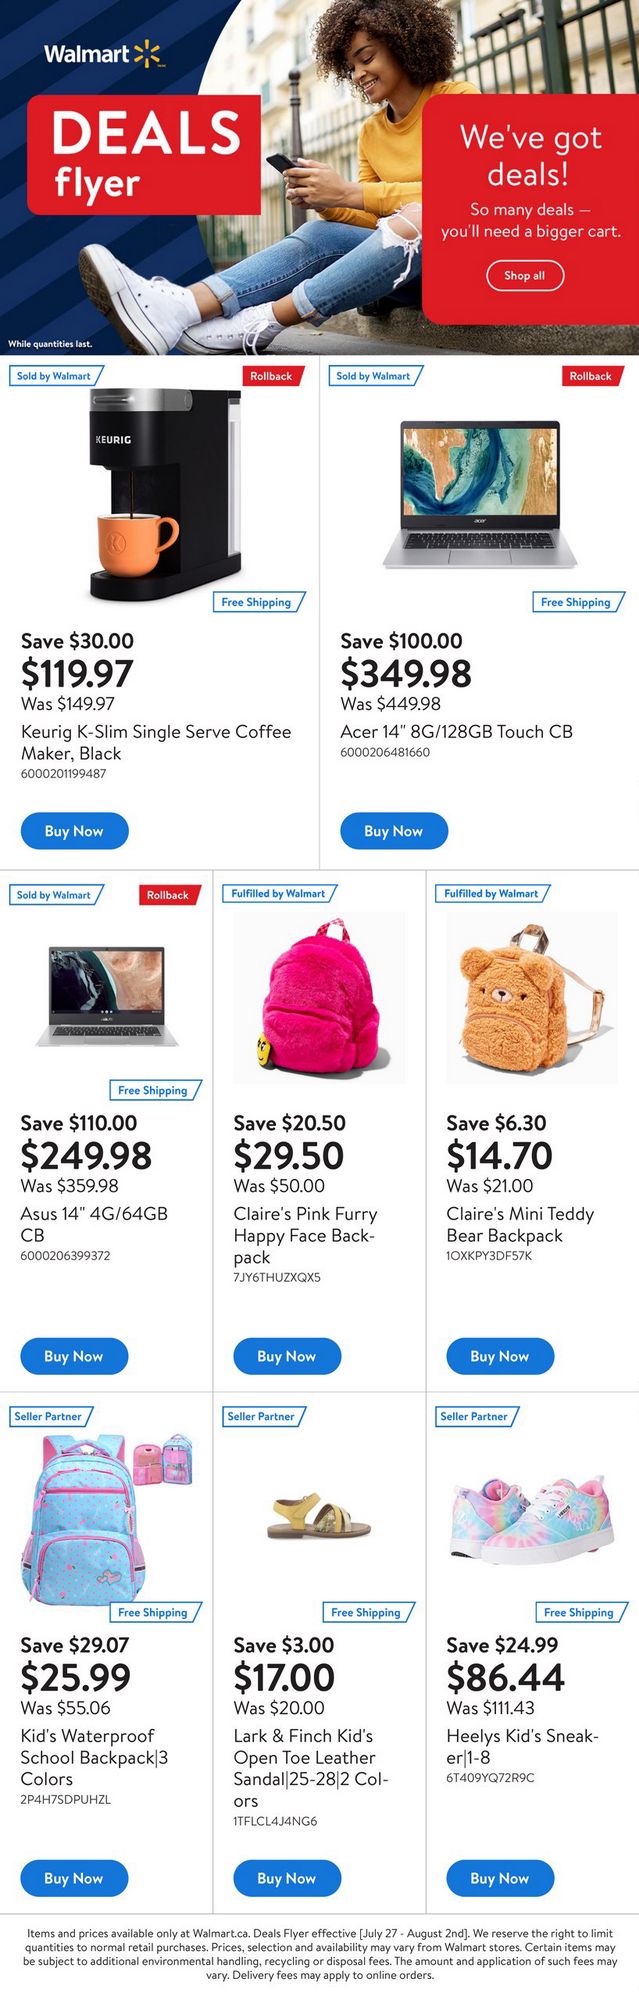Open Lark & Finch sandal image
639x2000 pixels.
tap(319, 1517)
